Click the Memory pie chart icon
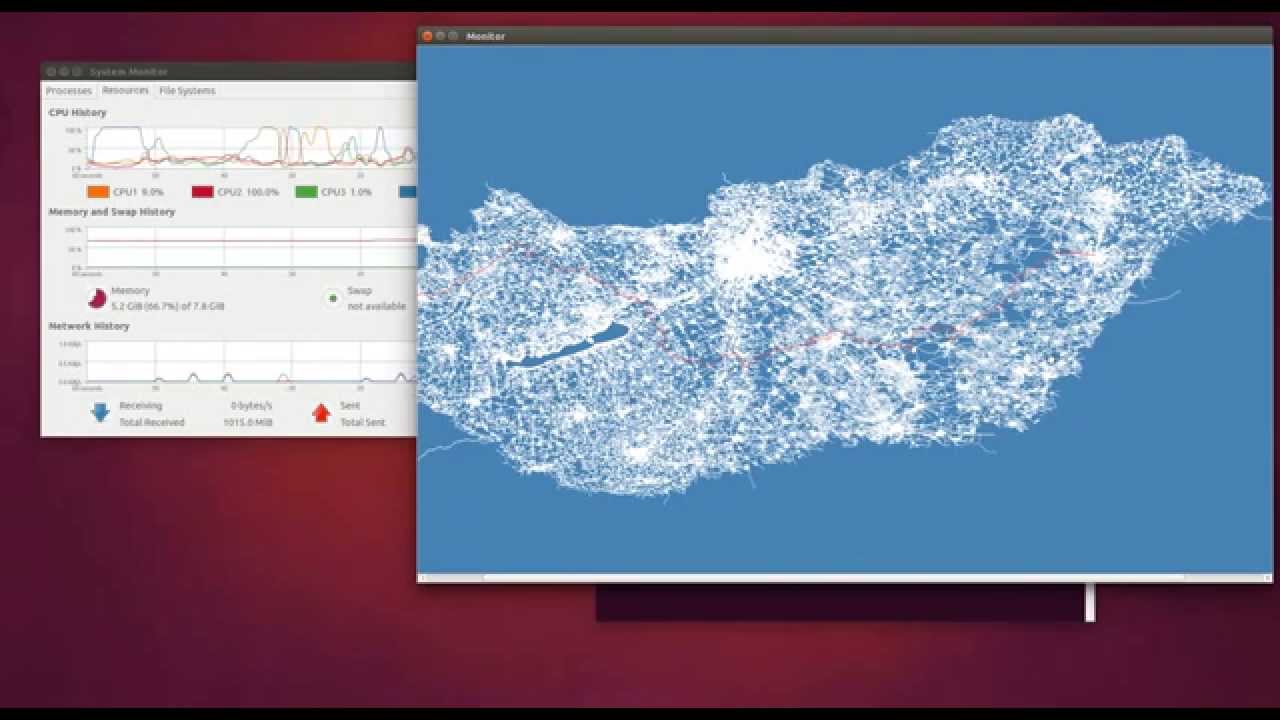The width and height of the screenshot is (1280, 720). 97,298
